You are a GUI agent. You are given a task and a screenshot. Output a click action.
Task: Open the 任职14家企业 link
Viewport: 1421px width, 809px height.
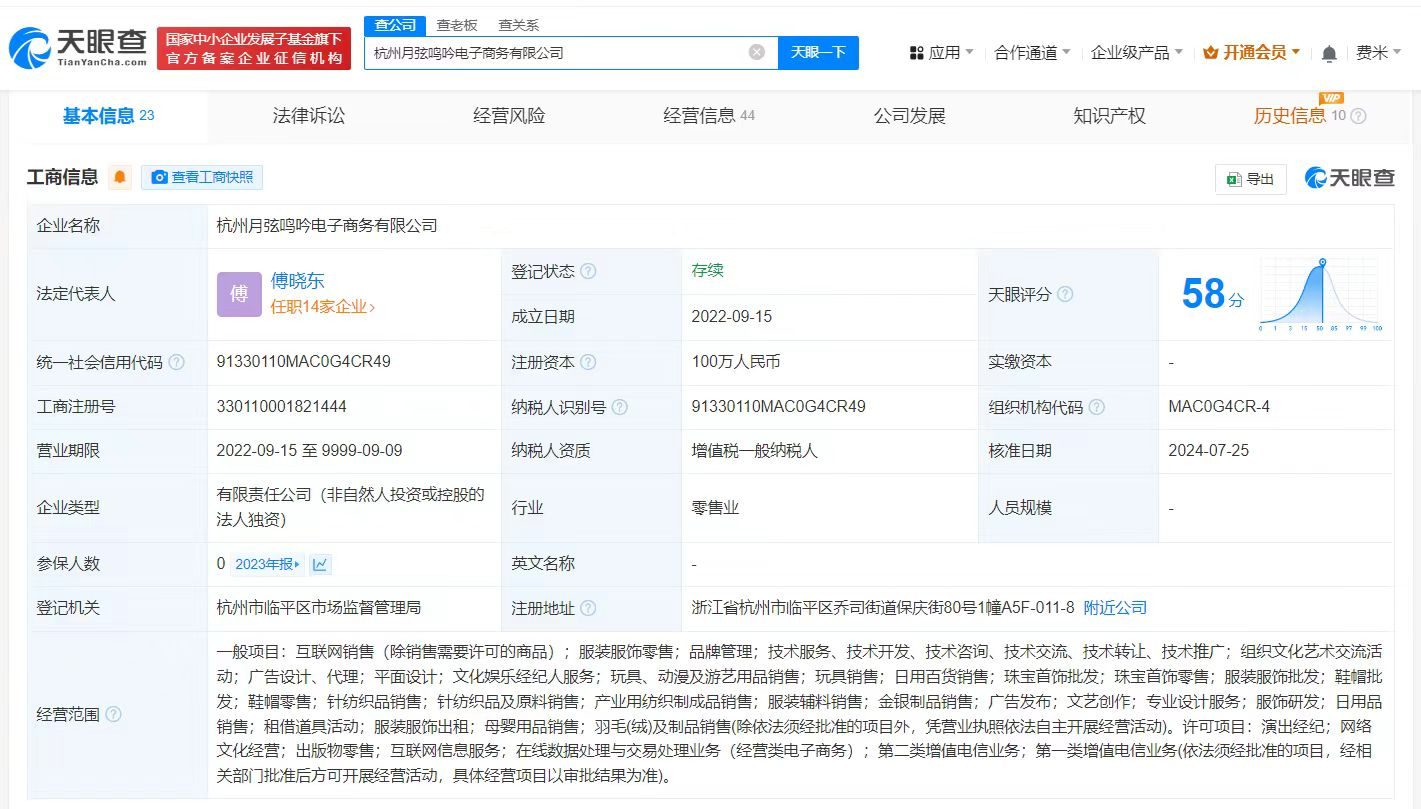(319, 309)
